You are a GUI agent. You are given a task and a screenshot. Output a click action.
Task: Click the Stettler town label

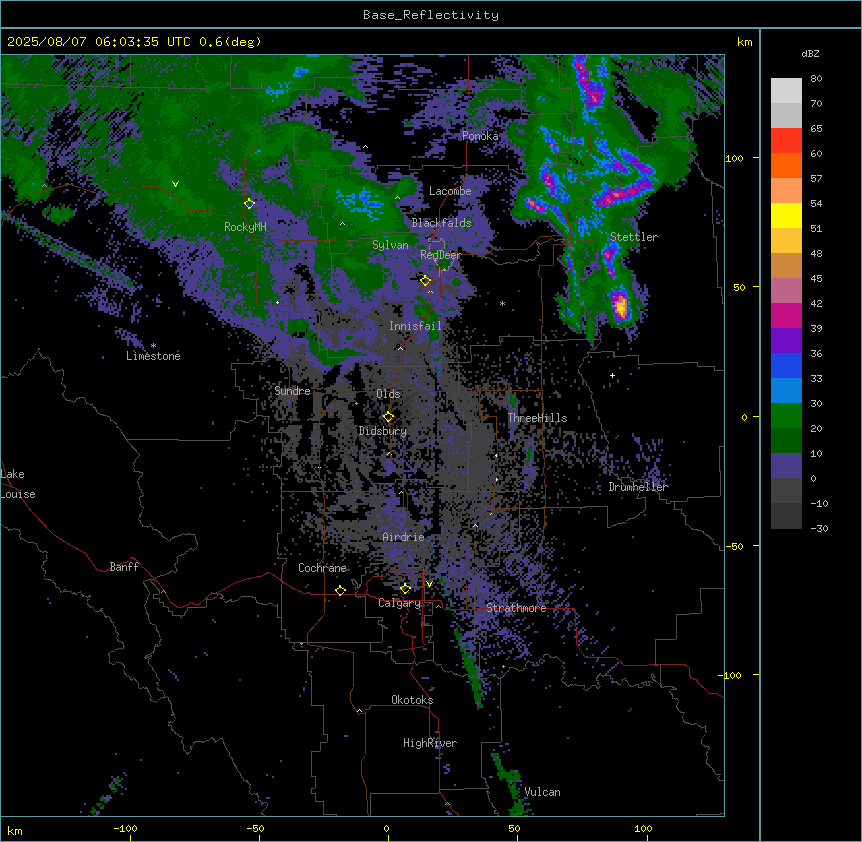[x=634, y=237]
